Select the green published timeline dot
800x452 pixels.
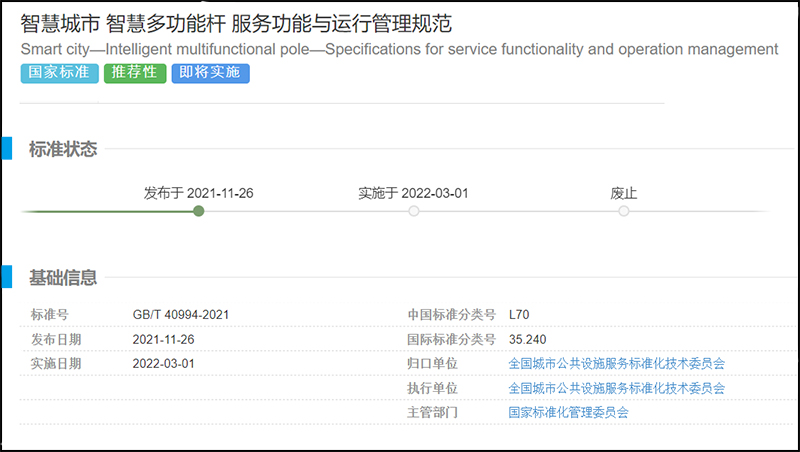[x=198, y=211]
